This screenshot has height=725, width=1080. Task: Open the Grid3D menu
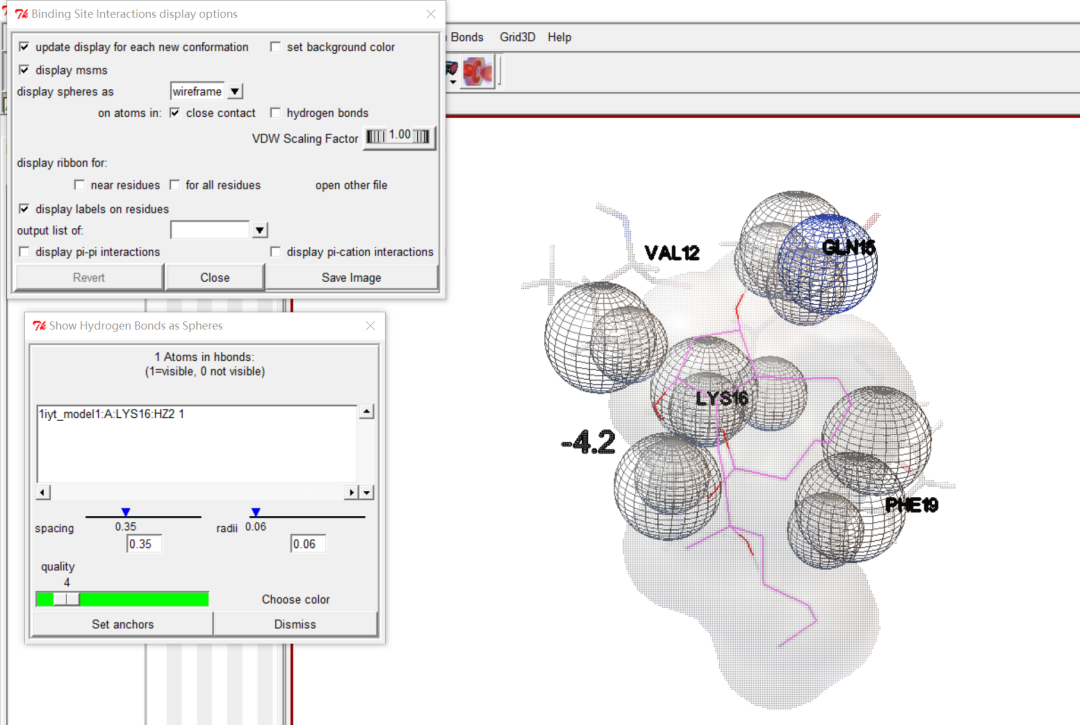[x=517, y=37]
